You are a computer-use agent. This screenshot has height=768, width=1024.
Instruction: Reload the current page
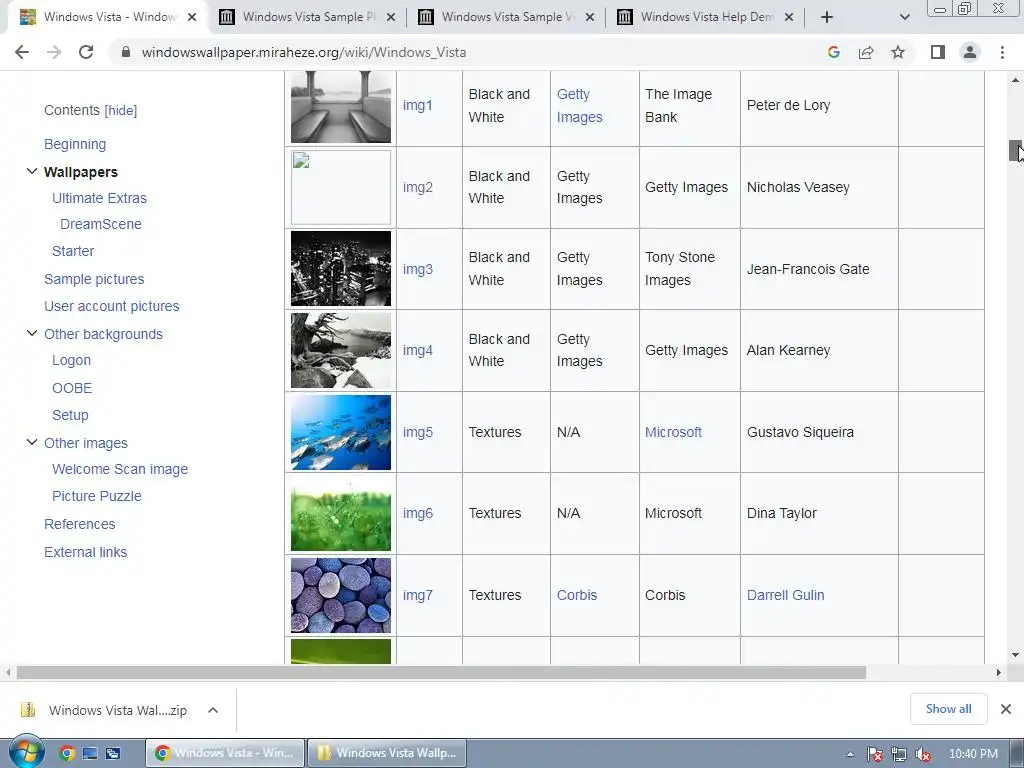coord(86,52)
